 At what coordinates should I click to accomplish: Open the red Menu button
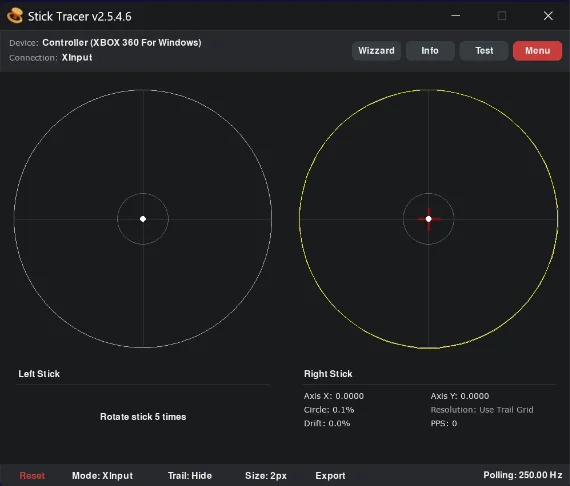point(537,51)
